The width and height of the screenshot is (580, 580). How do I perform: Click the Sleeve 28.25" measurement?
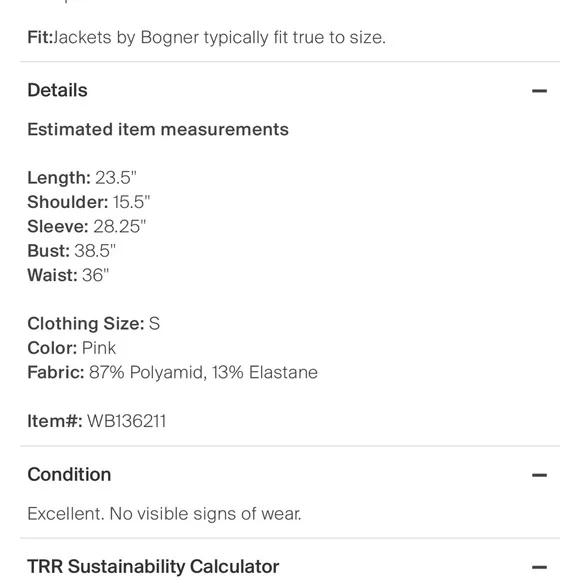click(x=87, y=226)
